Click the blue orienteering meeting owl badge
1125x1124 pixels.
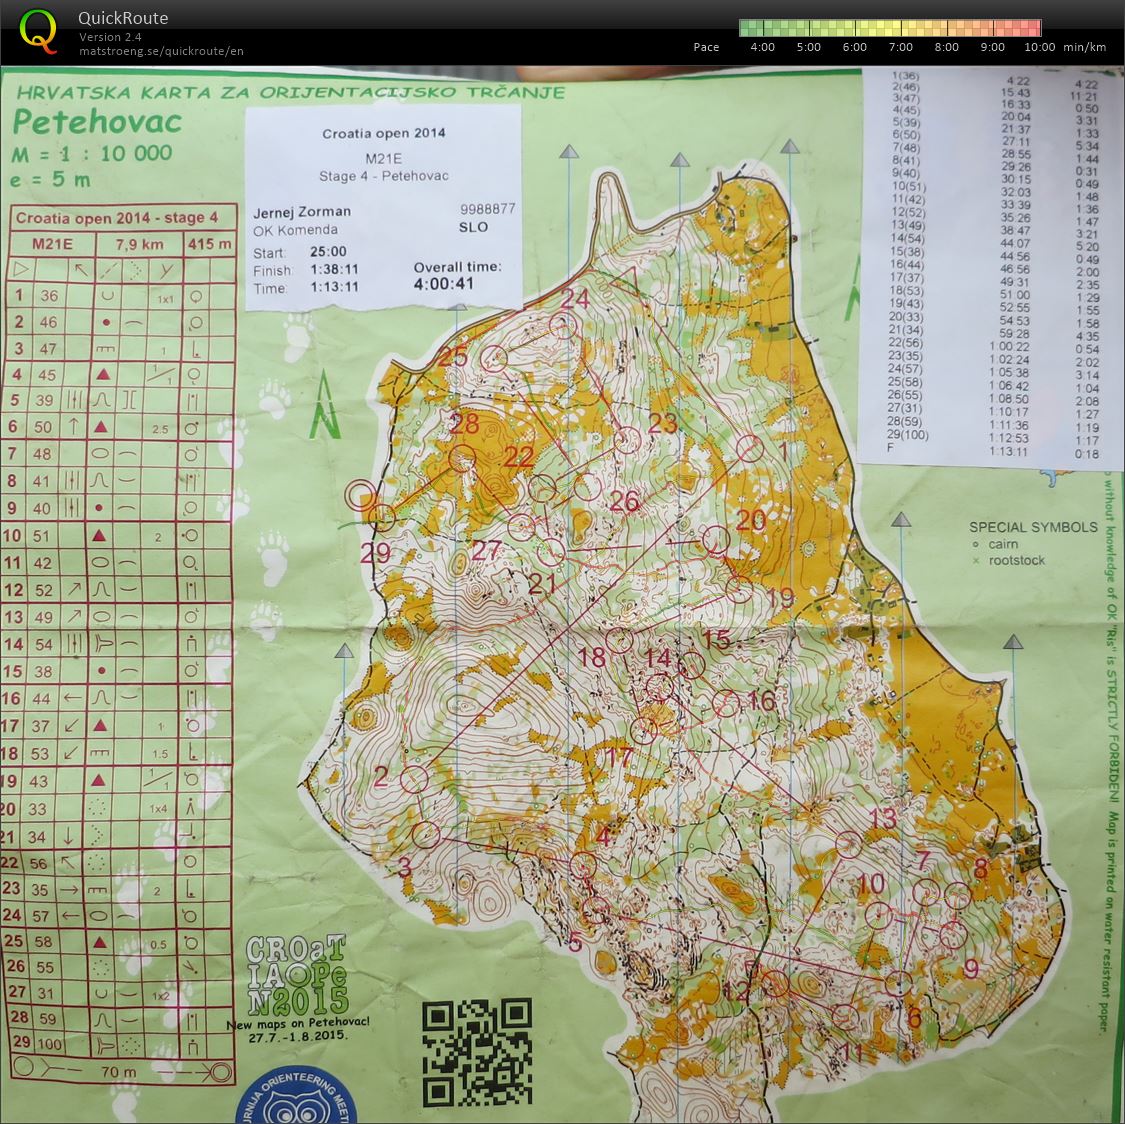coord(296,1097)
